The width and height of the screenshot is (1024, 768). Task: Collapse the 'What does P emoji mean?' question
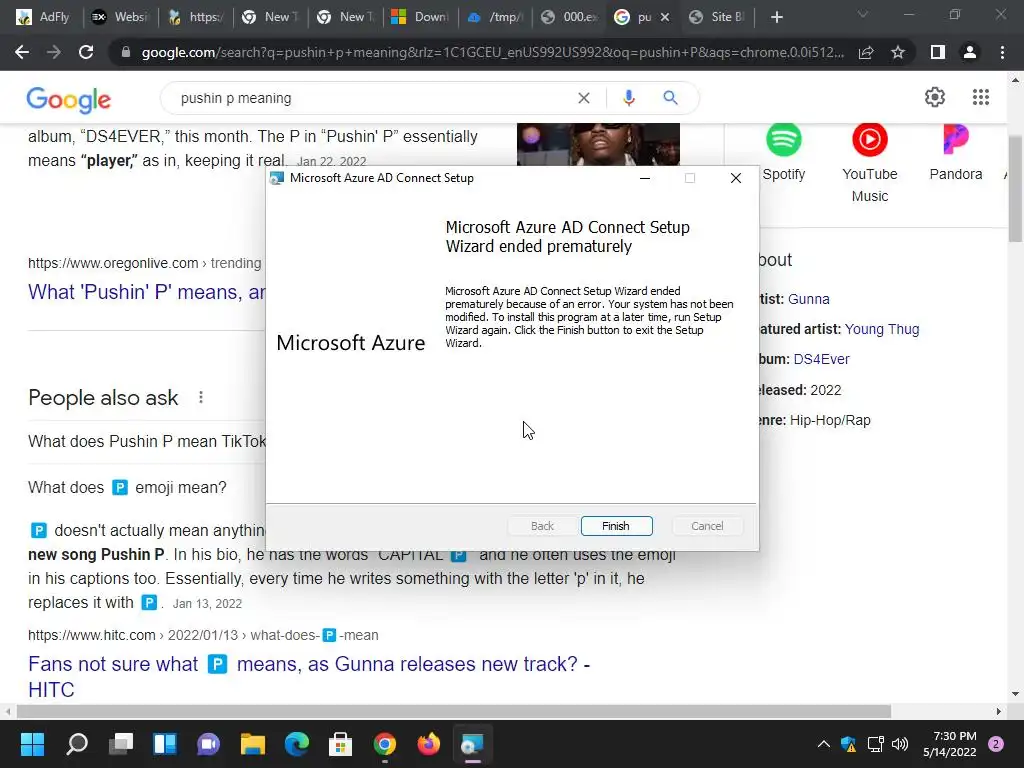click(x=127, y=487)
